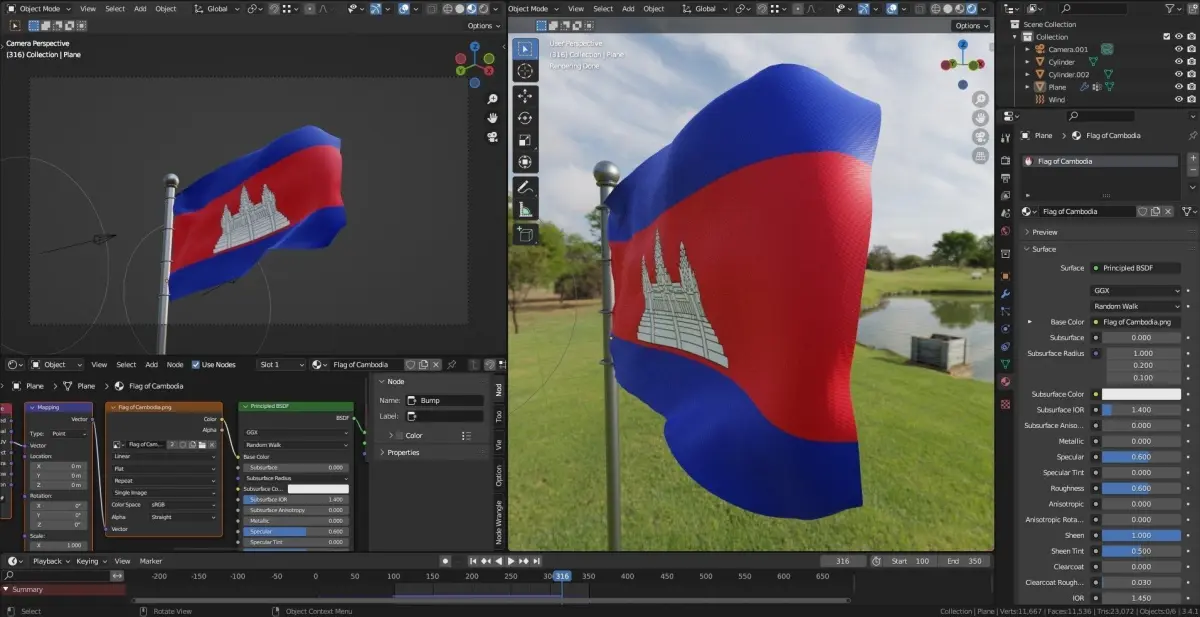Screen dimensions: 1200x617
Task: Expand the Preview panel in properties
Action: (1045, 232)
